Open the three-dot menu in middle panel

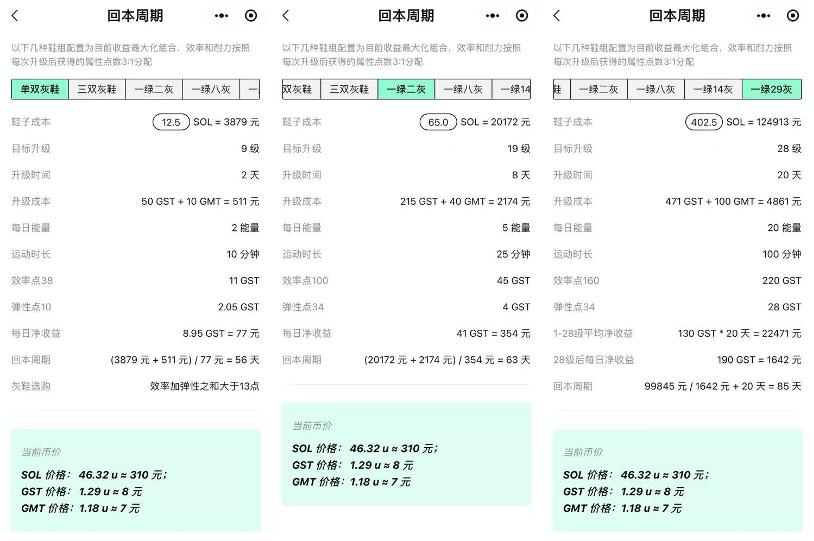pos(493,16)
